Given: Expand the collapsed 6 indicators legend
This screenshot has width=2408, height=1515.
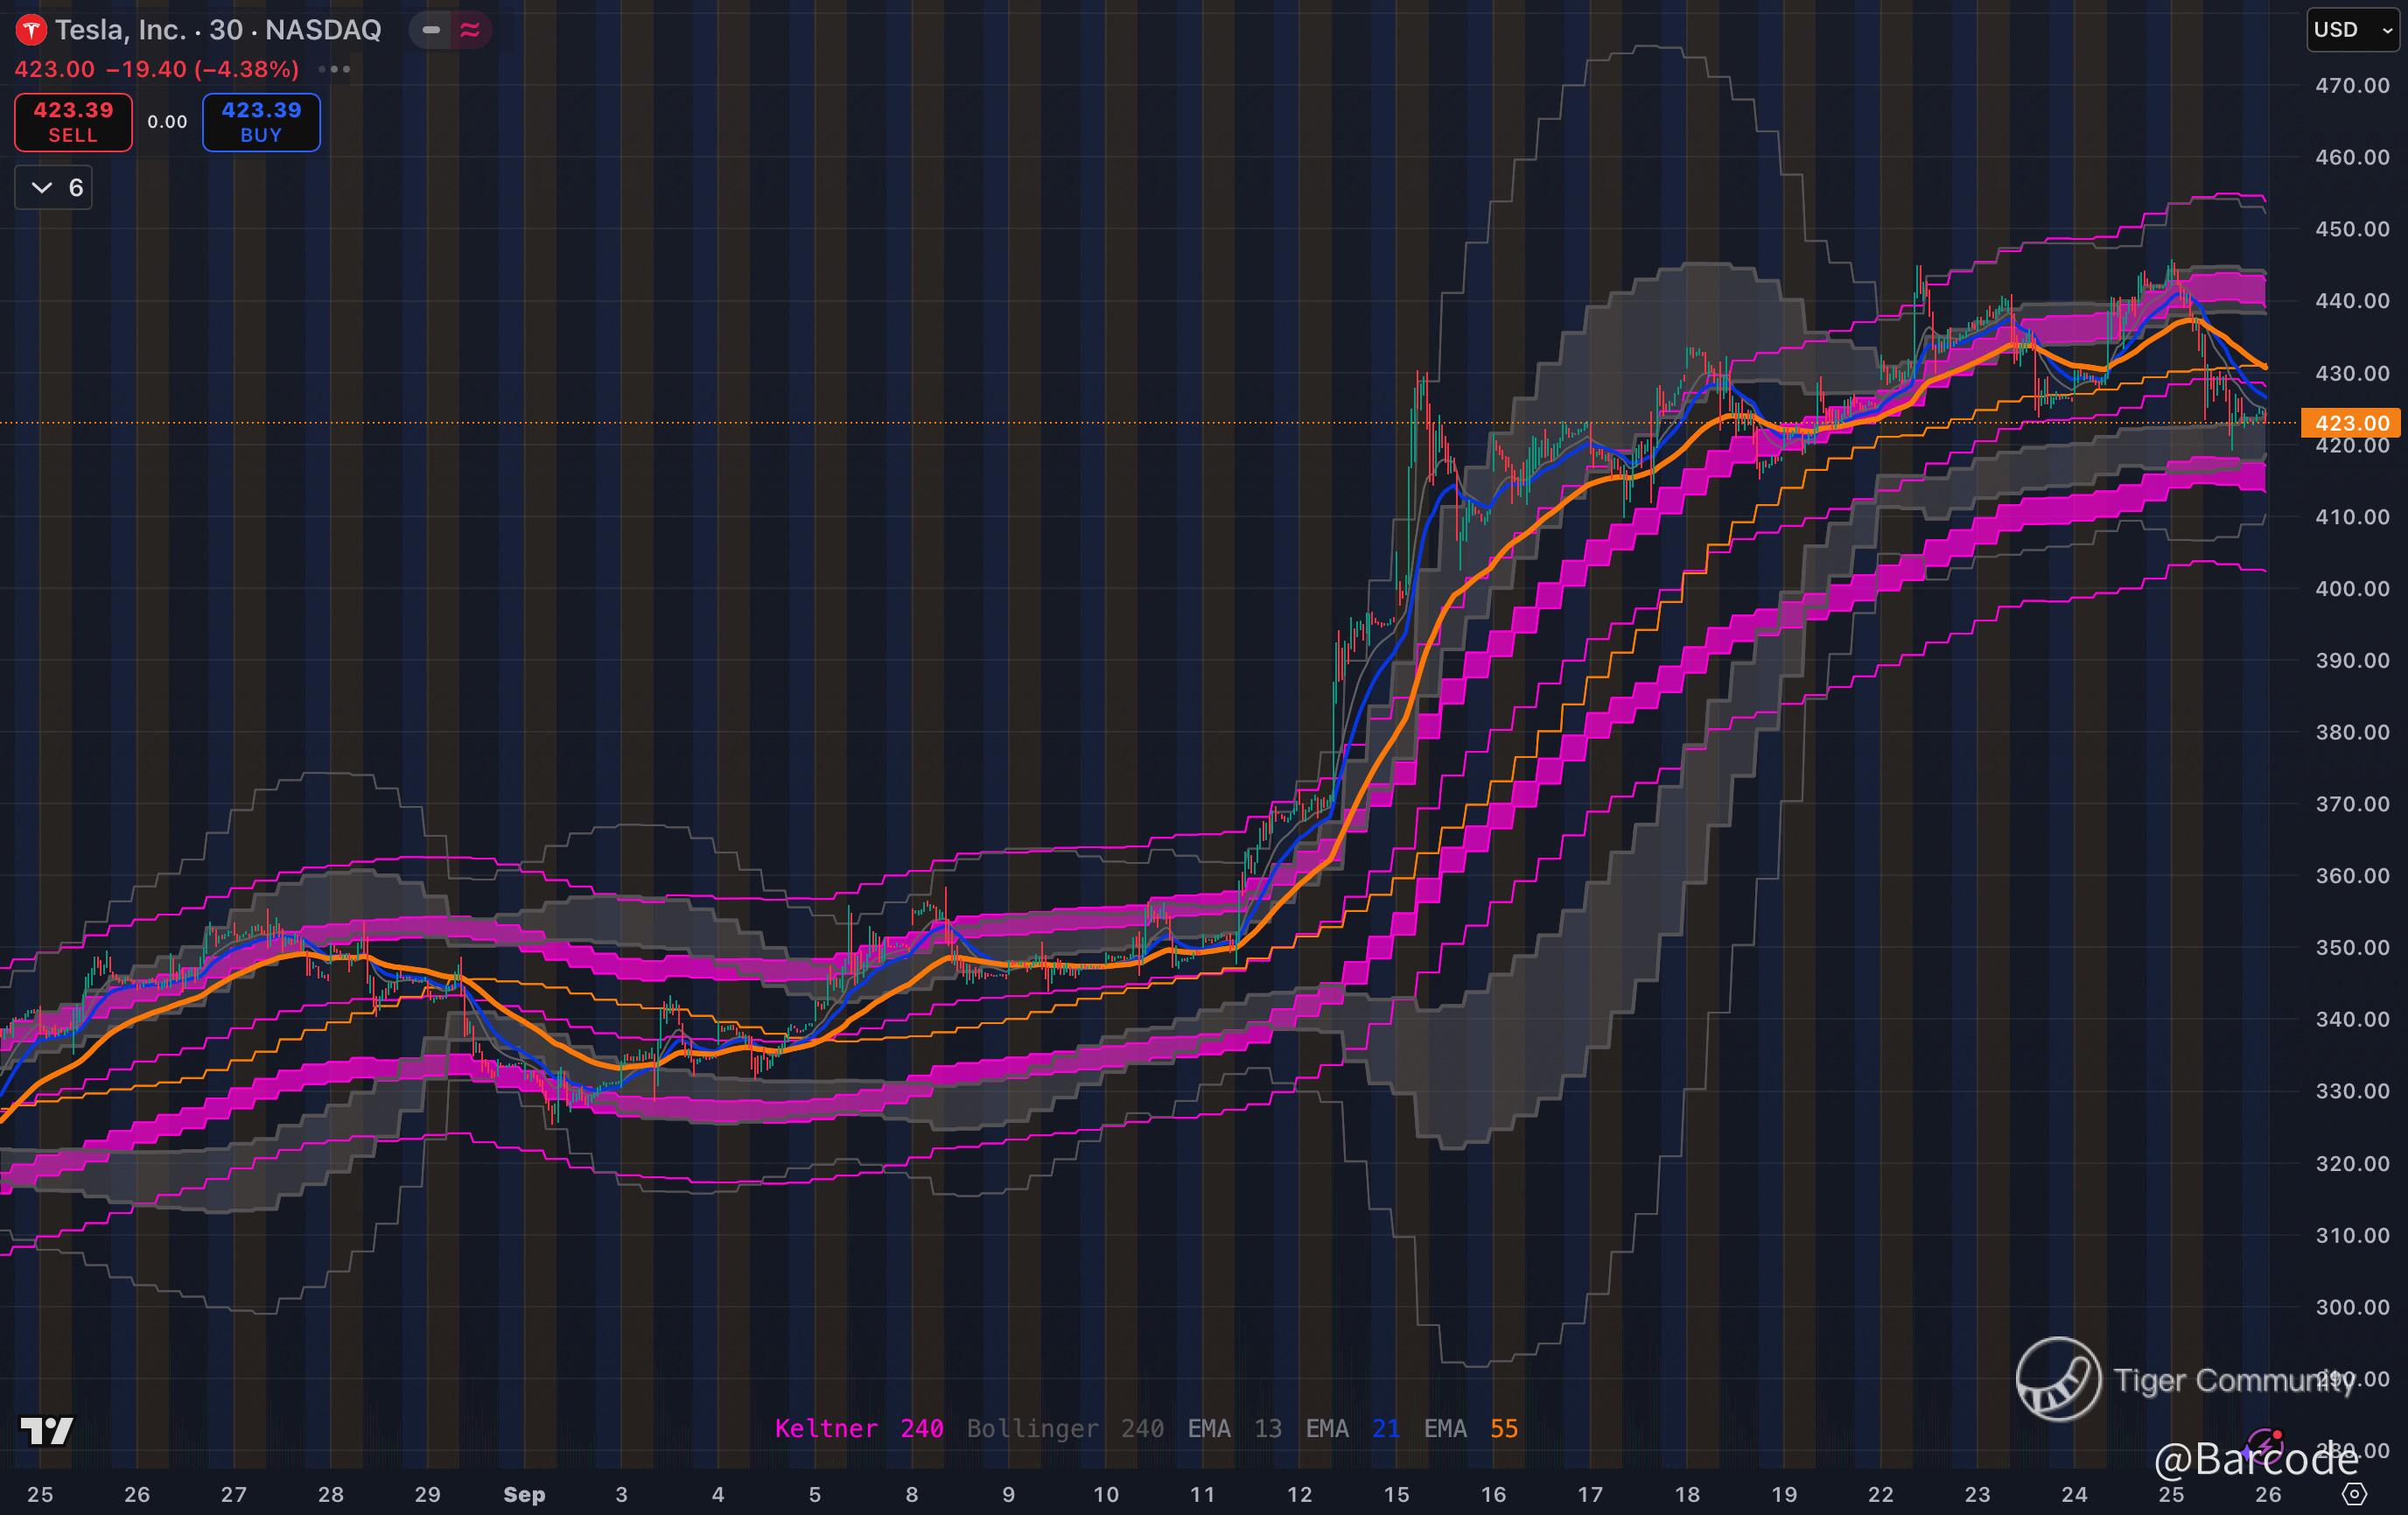Looking at the screenshot, I should pyautogui.click(x=54, y=188).
